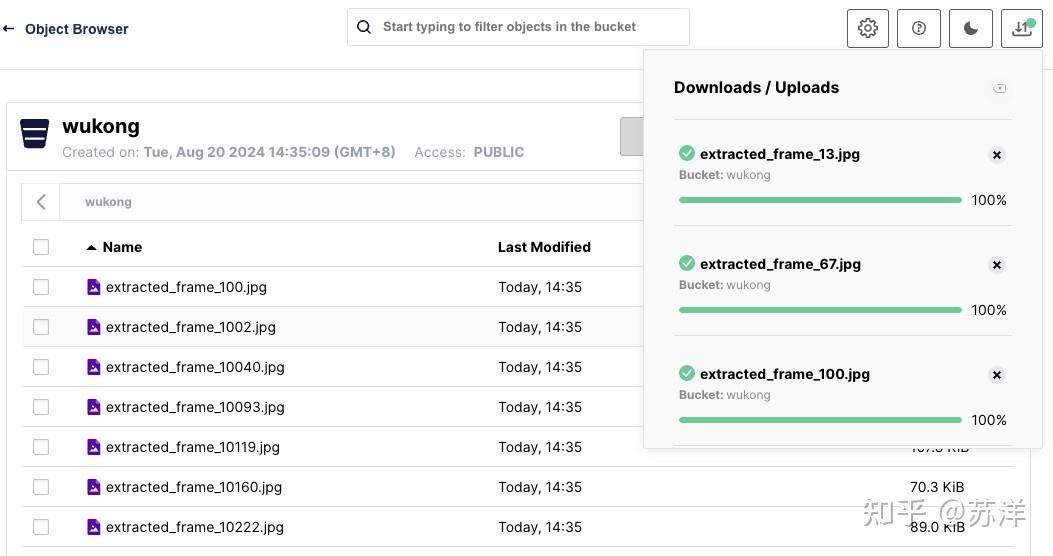
Task: Tick the checkbox for extracted_frame_10040.jpg
Action: pos(41,367)
